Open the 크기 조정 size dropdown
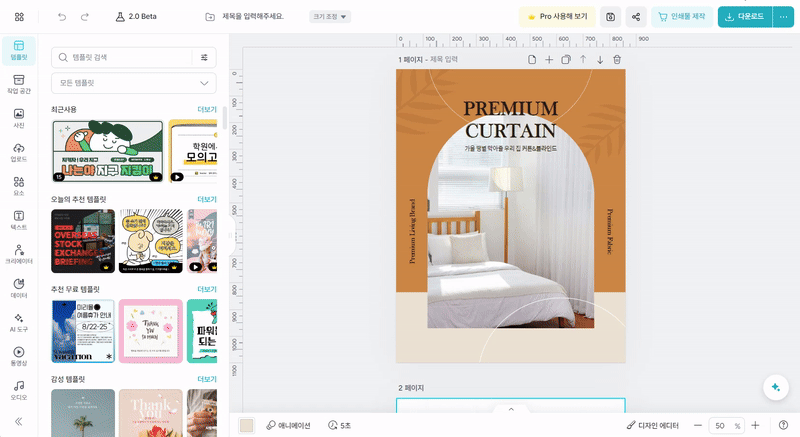Screen dimensions: 800x437 click(331, 17)
